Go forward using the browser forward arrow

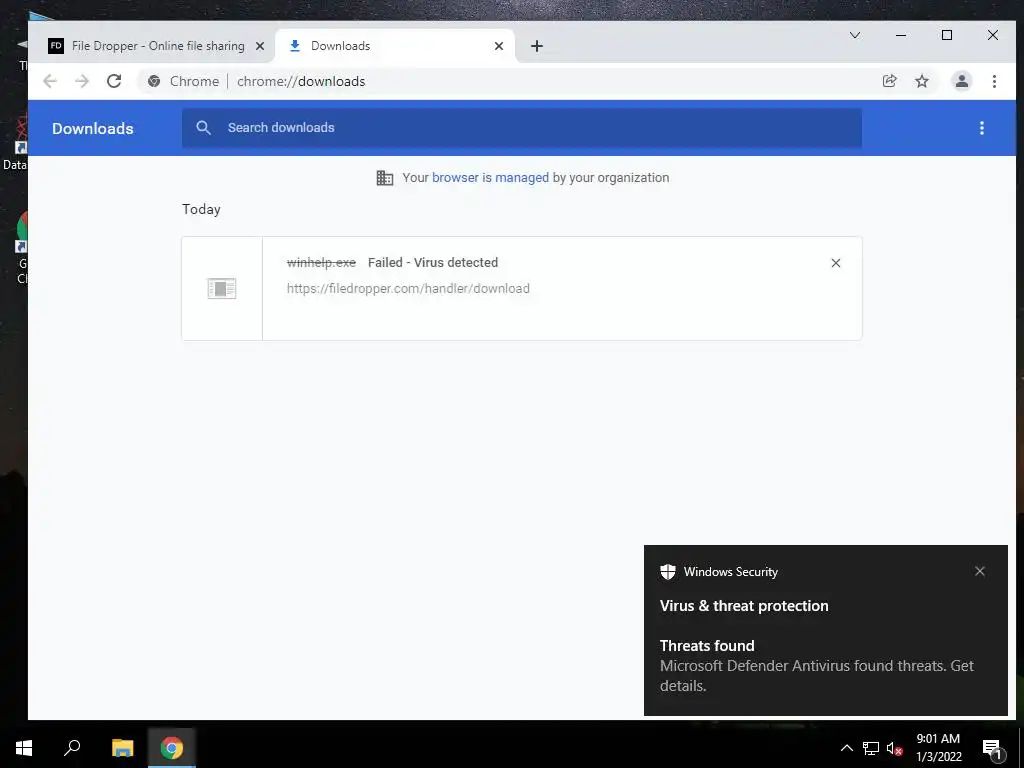coord(82,81)
